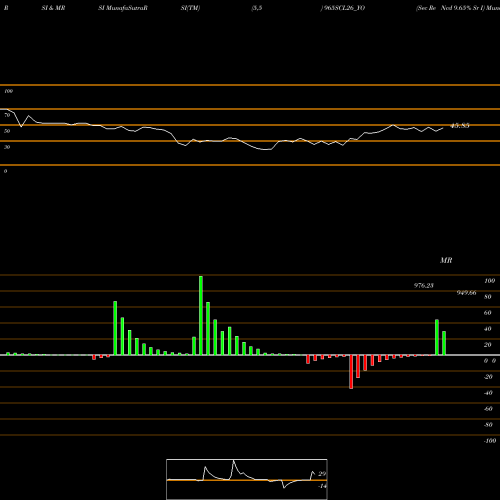Viewport: 500px width, 500px height.
Task: Click the '45.85' RSI value label
Action: [460, 126]
